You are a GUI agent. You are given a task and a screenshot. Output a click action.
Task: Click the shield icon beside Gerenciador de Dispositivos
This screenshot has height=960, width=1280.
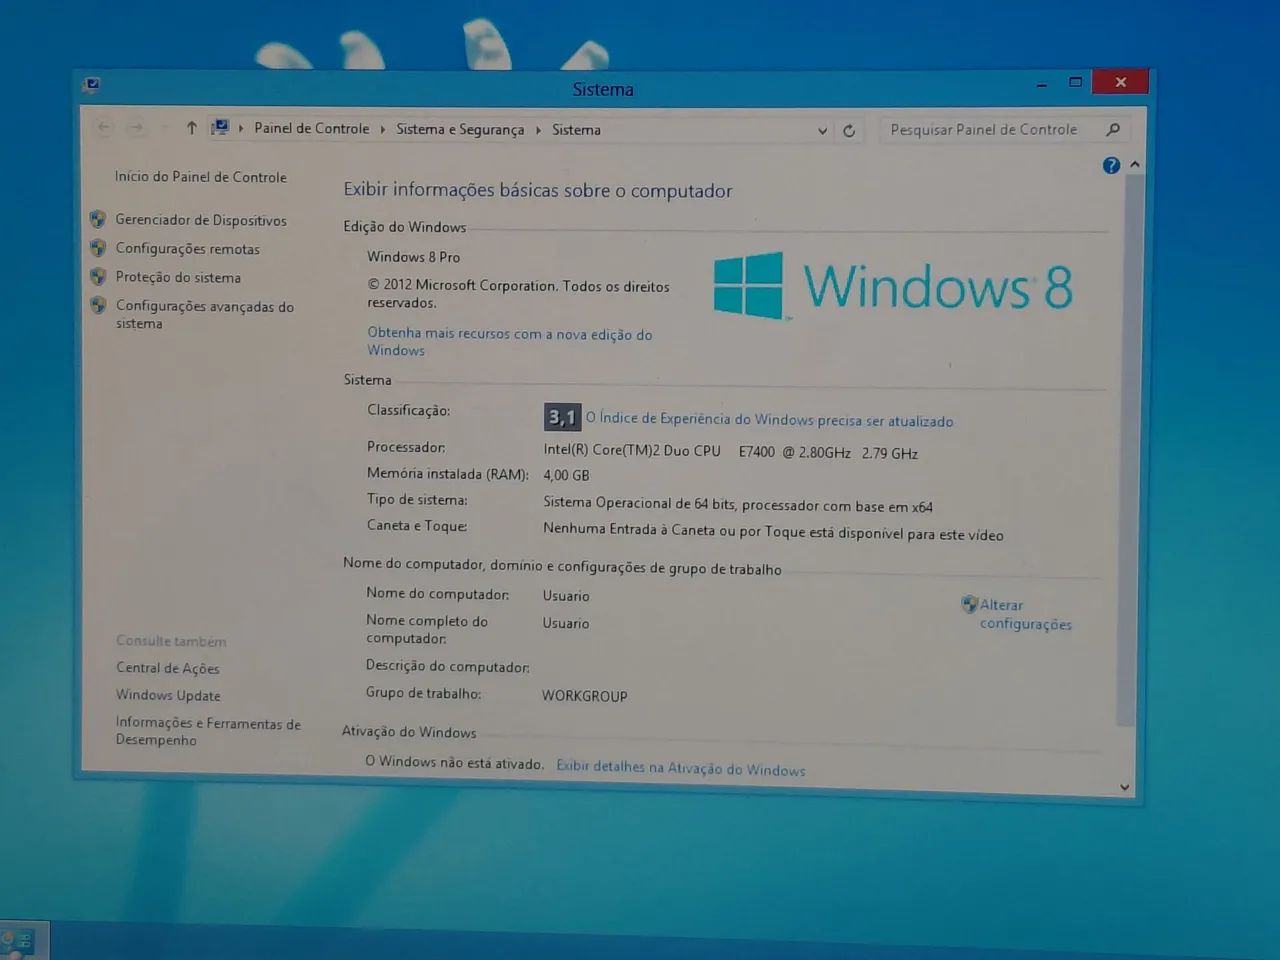98,219
